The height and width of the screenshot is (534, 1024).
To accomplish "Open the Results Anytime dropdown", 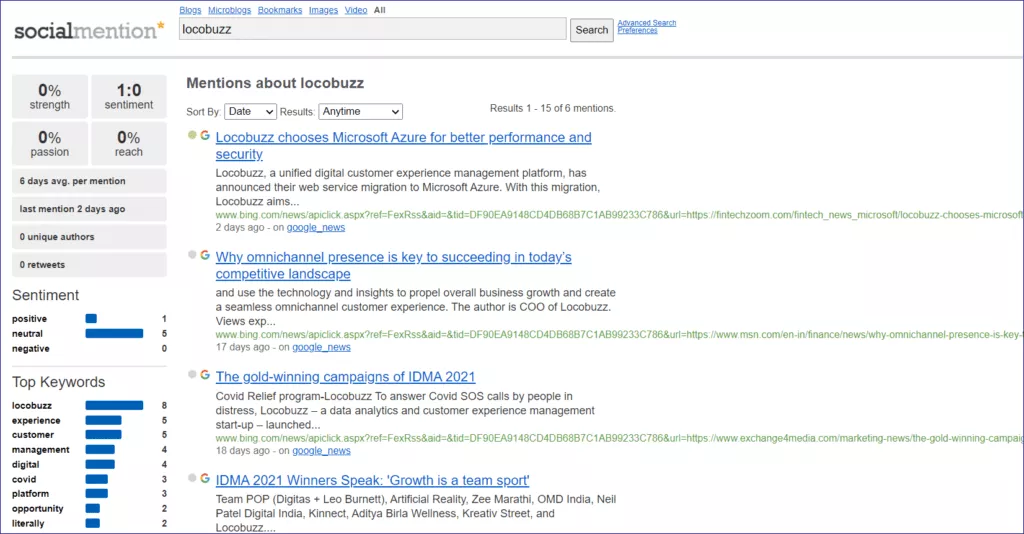I will [361, 112].
